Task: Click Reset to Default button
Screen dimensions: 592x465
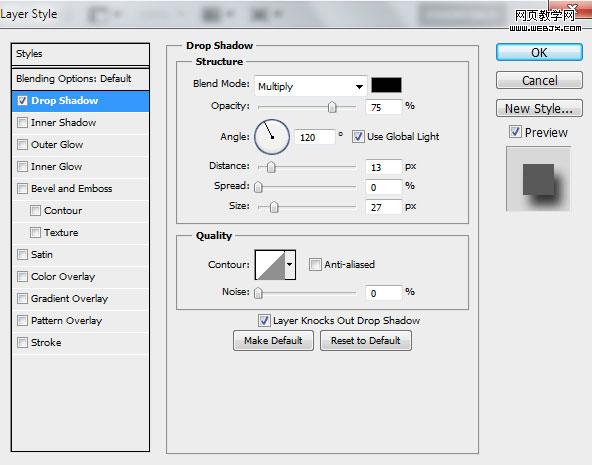Action: (x=366, y=341)
